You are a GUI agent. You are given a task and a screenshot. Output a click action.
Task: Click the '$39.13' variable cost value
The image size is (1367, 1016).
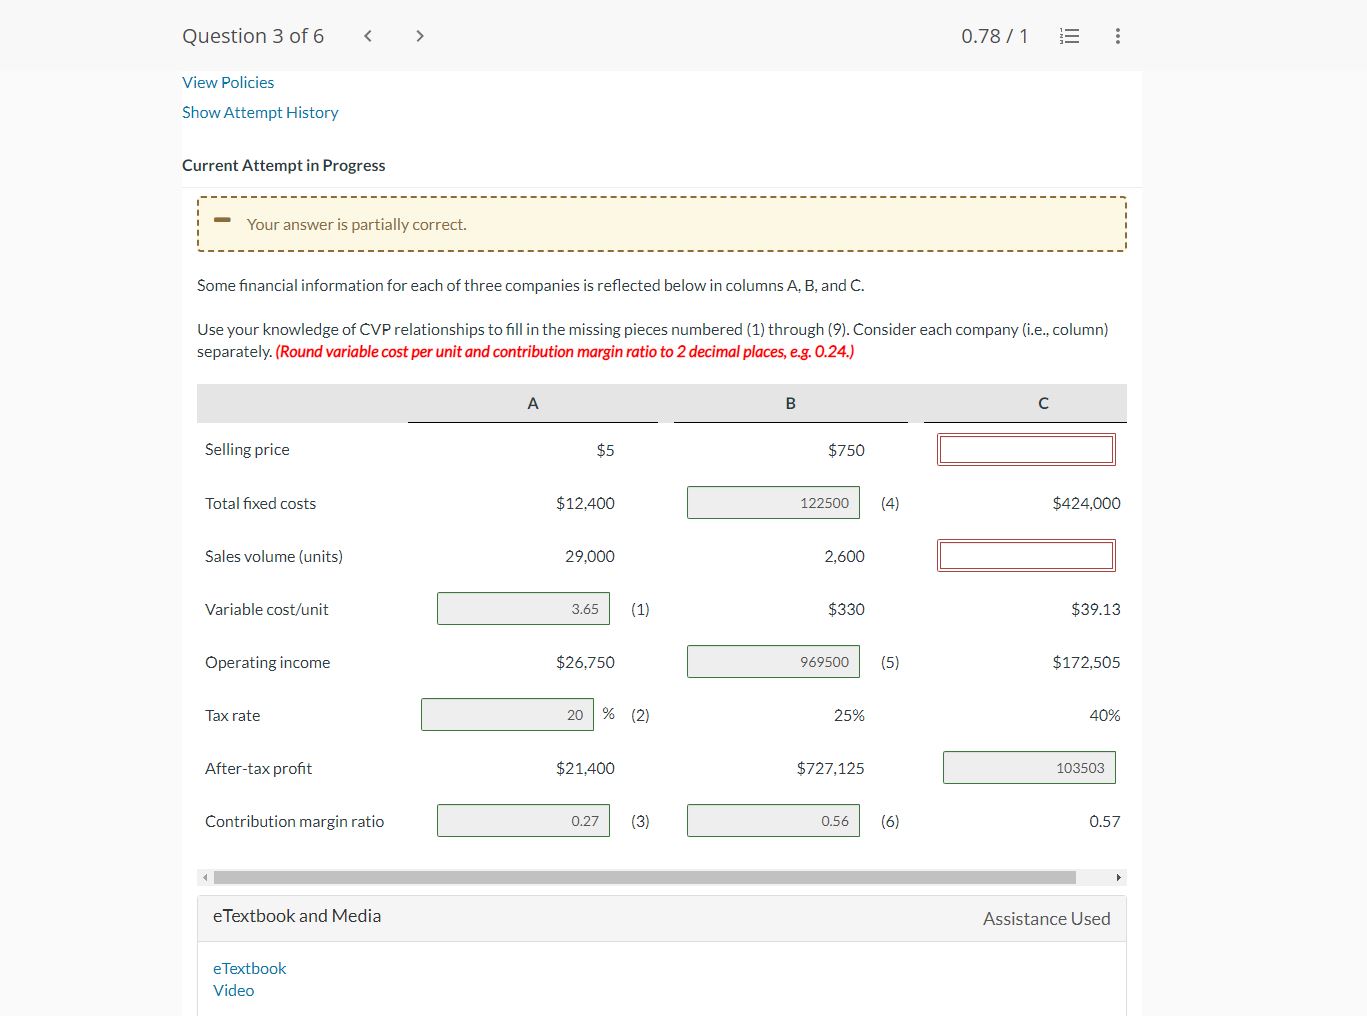point(1095,609)
